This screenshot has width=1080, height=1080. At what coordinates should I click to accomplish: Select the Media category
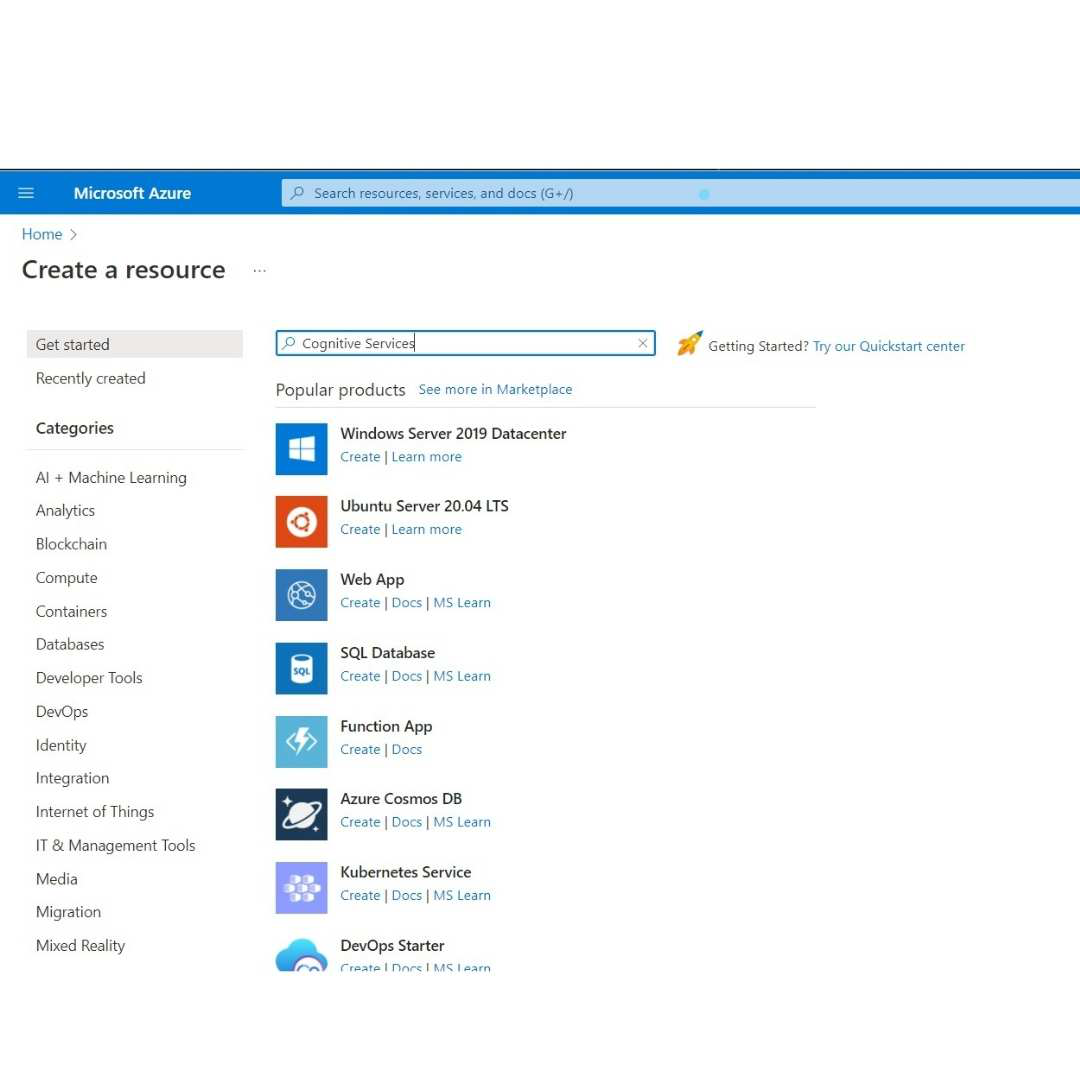[56, 879]
